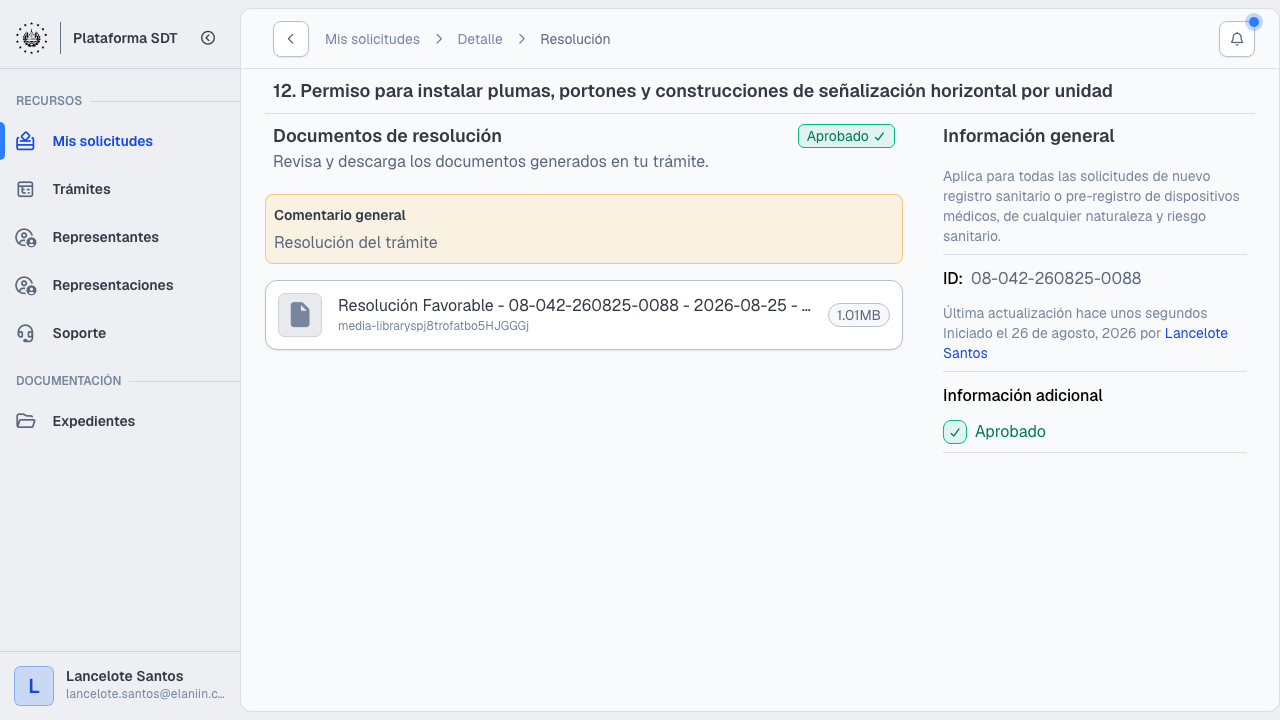The width and height of the screenshot is (1280, 720).
Task: Click the Representaciones person icon
Action: tap(26, 285)
